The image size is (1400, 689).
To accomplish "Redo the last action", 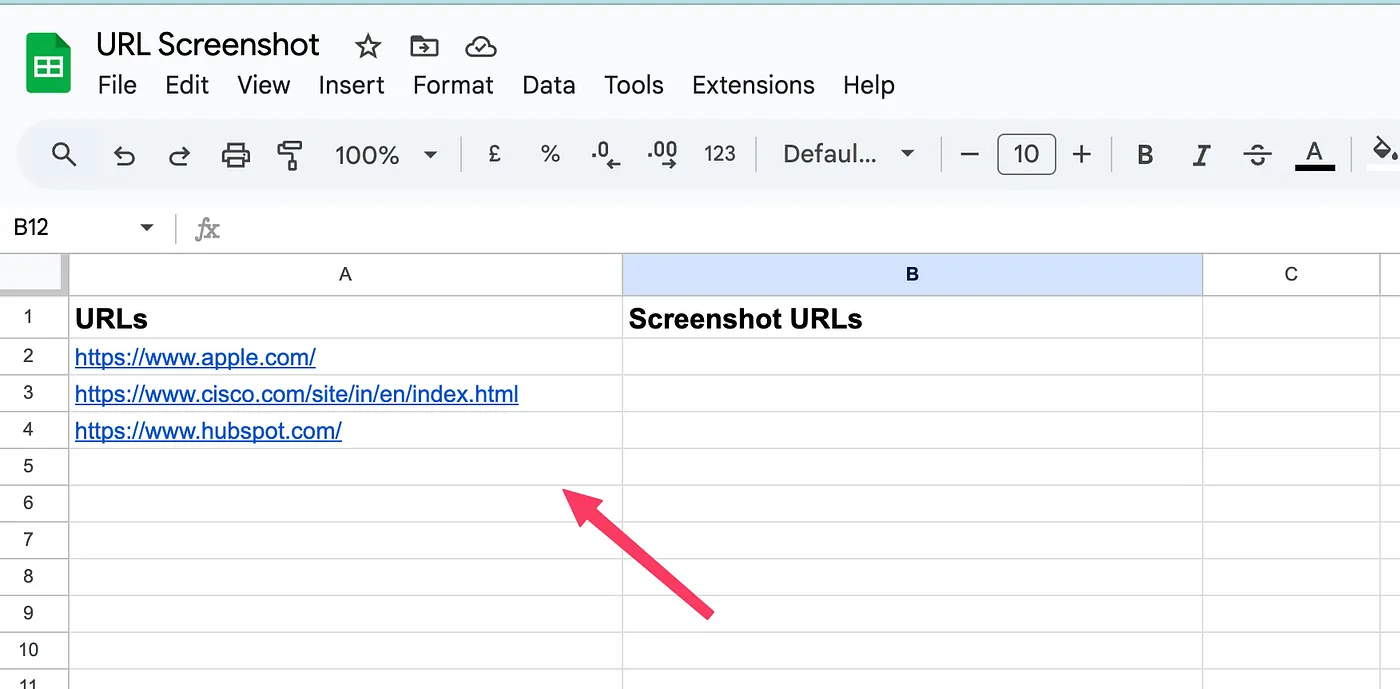I will coord(179,154).
